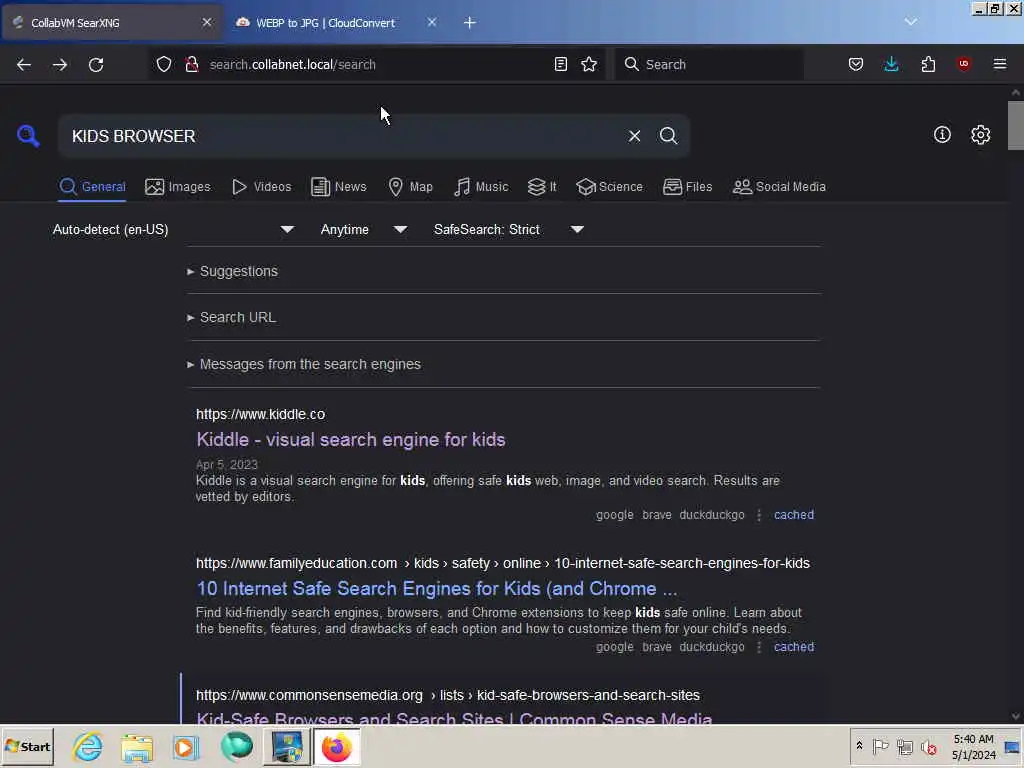
Task: Open the Action Center flag icon
Action: pyautogui.click(x=880, y=746)
